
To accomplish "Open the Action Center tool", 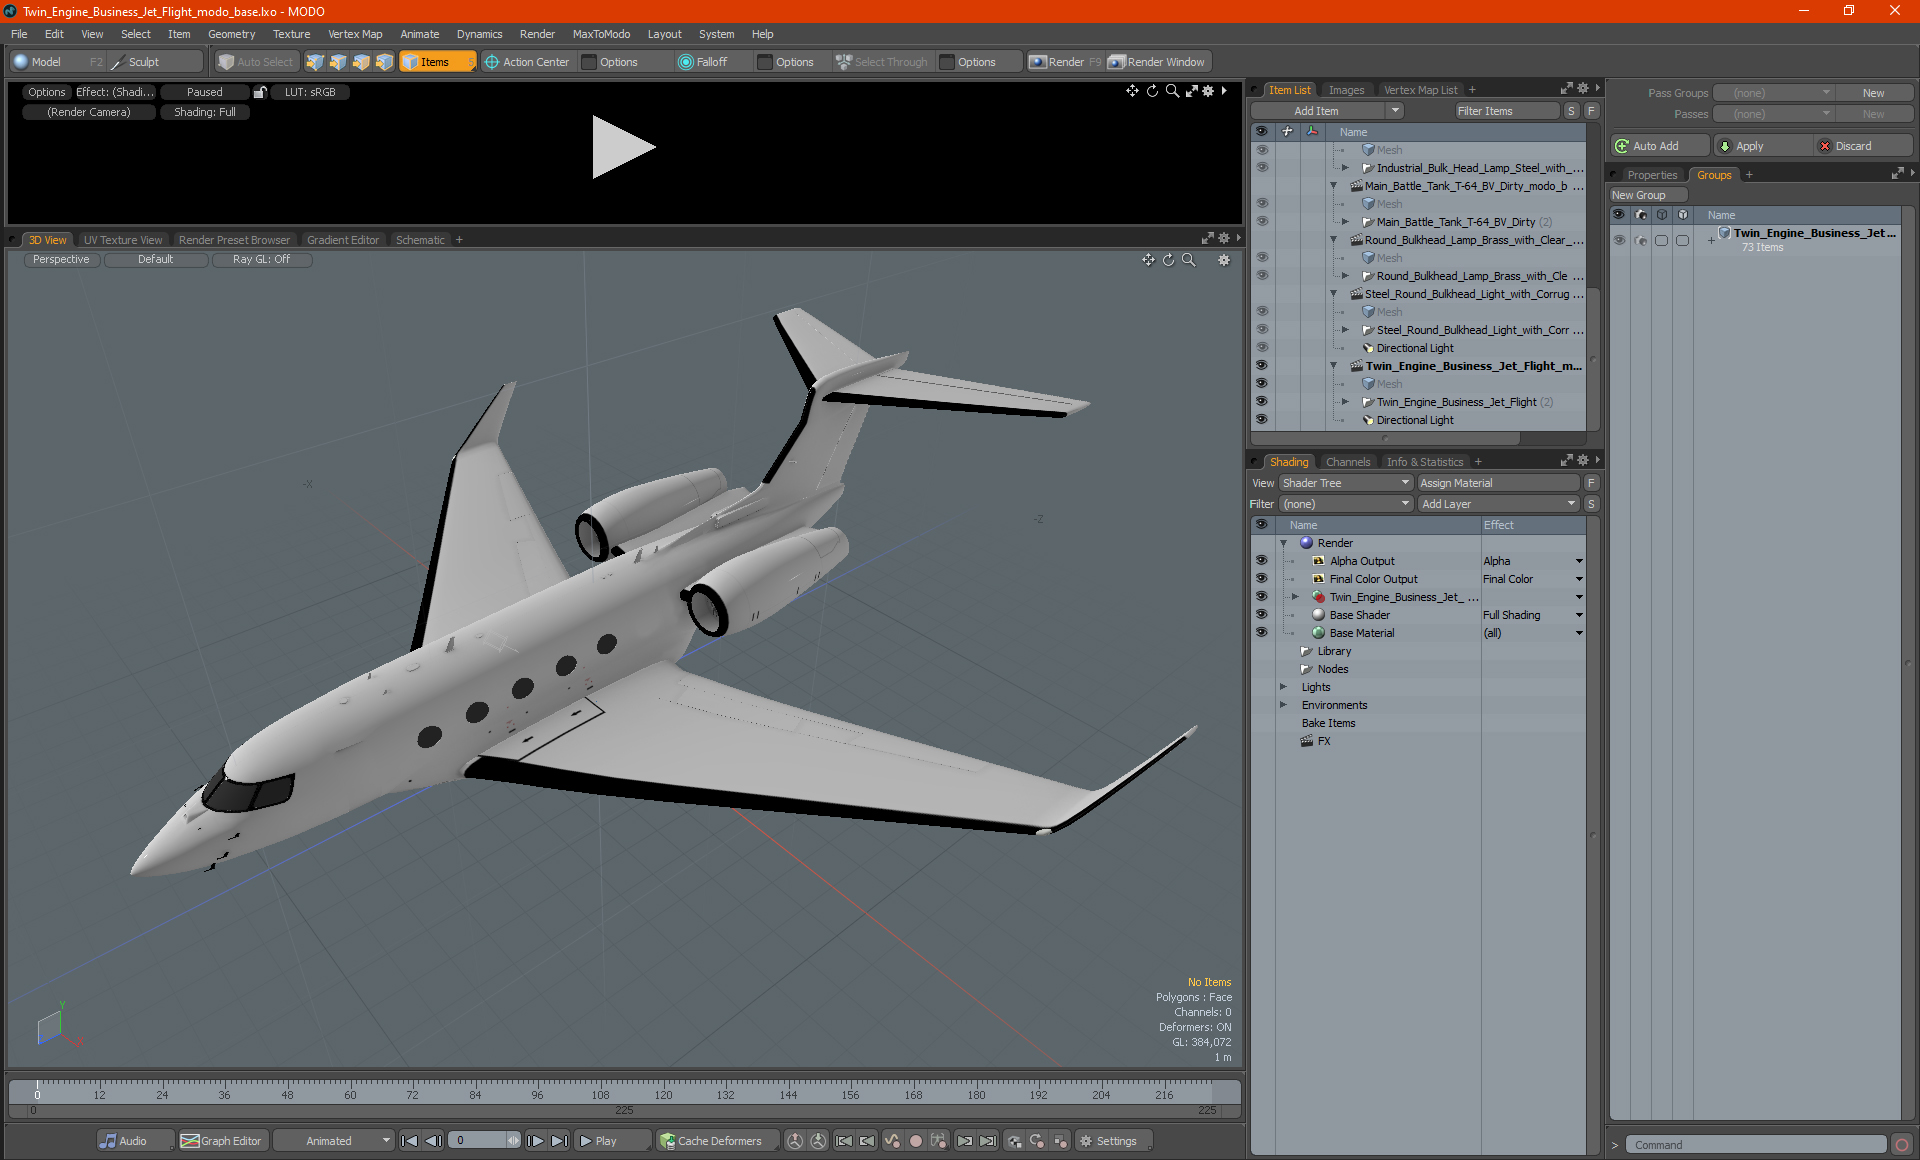I will (x=527, y=62).
